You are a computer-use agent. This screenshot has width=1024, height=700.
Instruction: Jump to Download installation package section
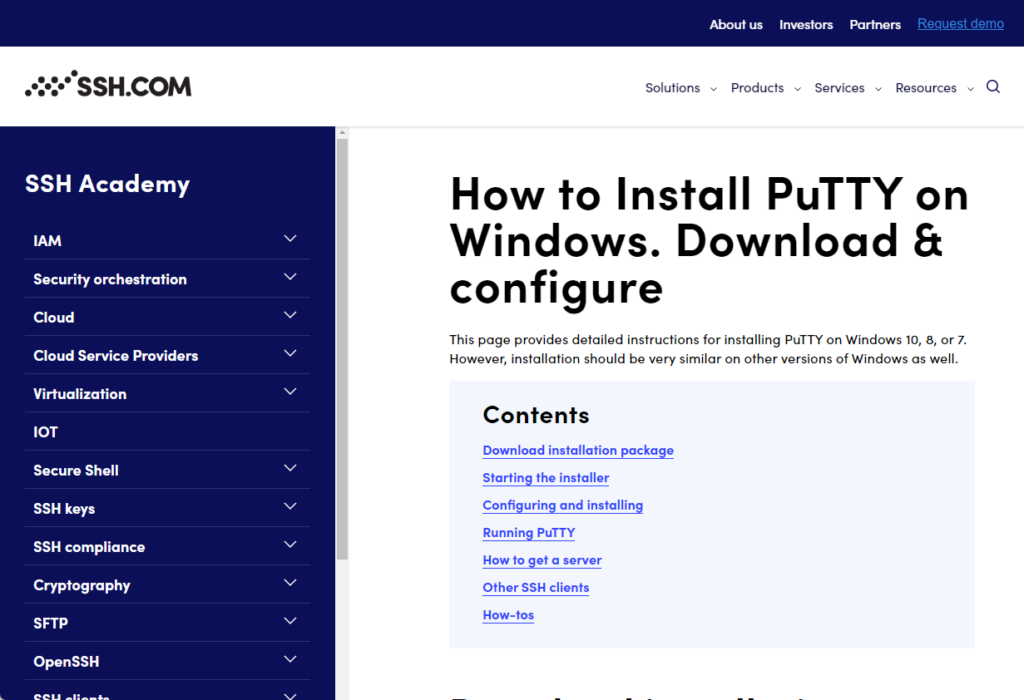point(578,451)
